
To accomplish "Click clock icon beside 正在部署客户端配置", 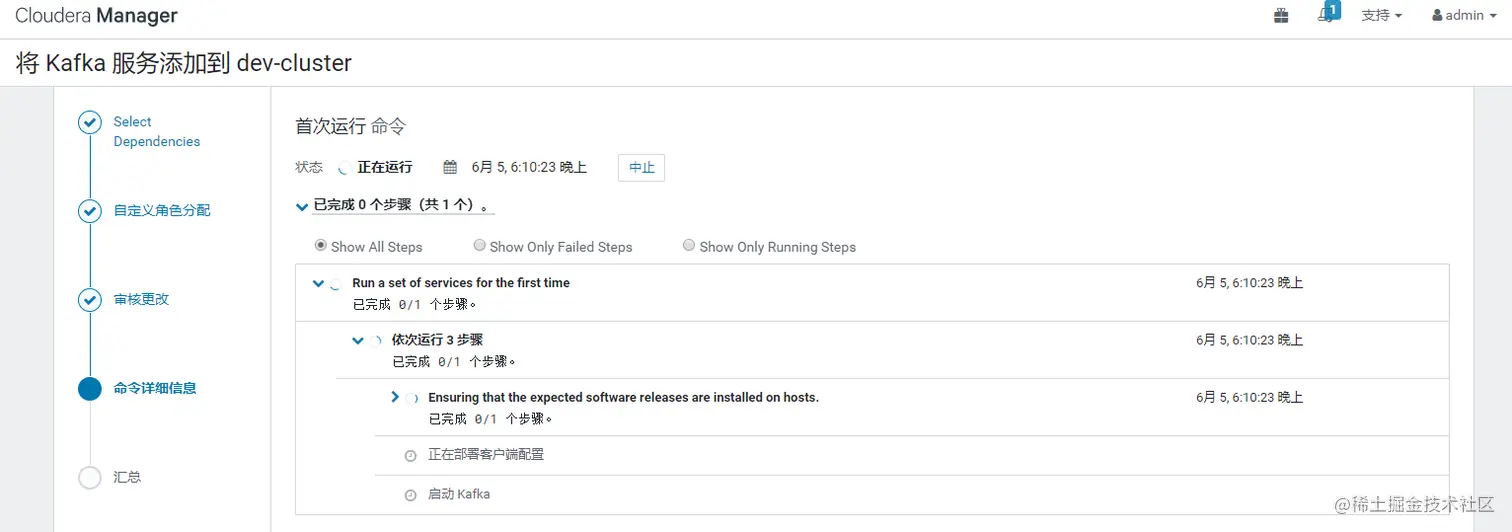I will pyautogui.click(x=410, y=456).
